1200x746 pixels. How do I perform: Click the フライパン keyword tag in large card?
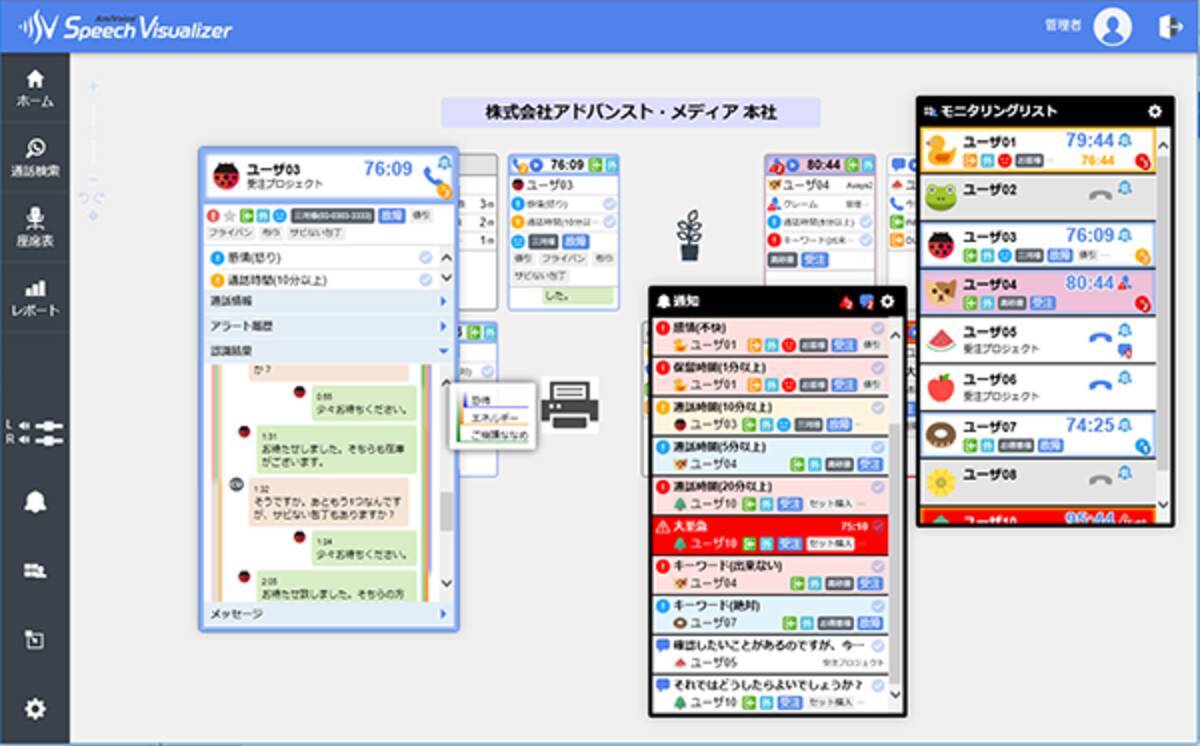[231, 232]
